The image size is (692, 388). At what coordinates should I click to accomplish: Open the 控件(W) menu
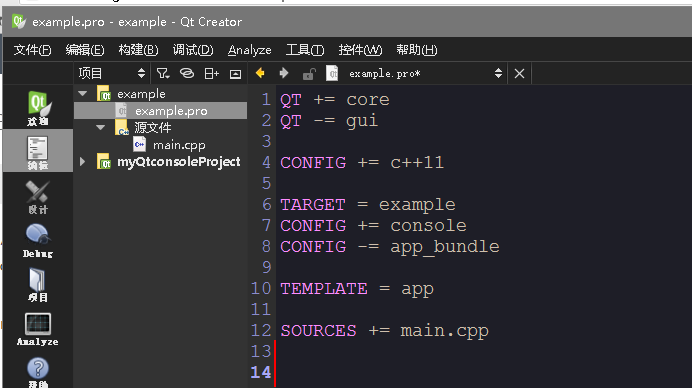pos(360,50)
